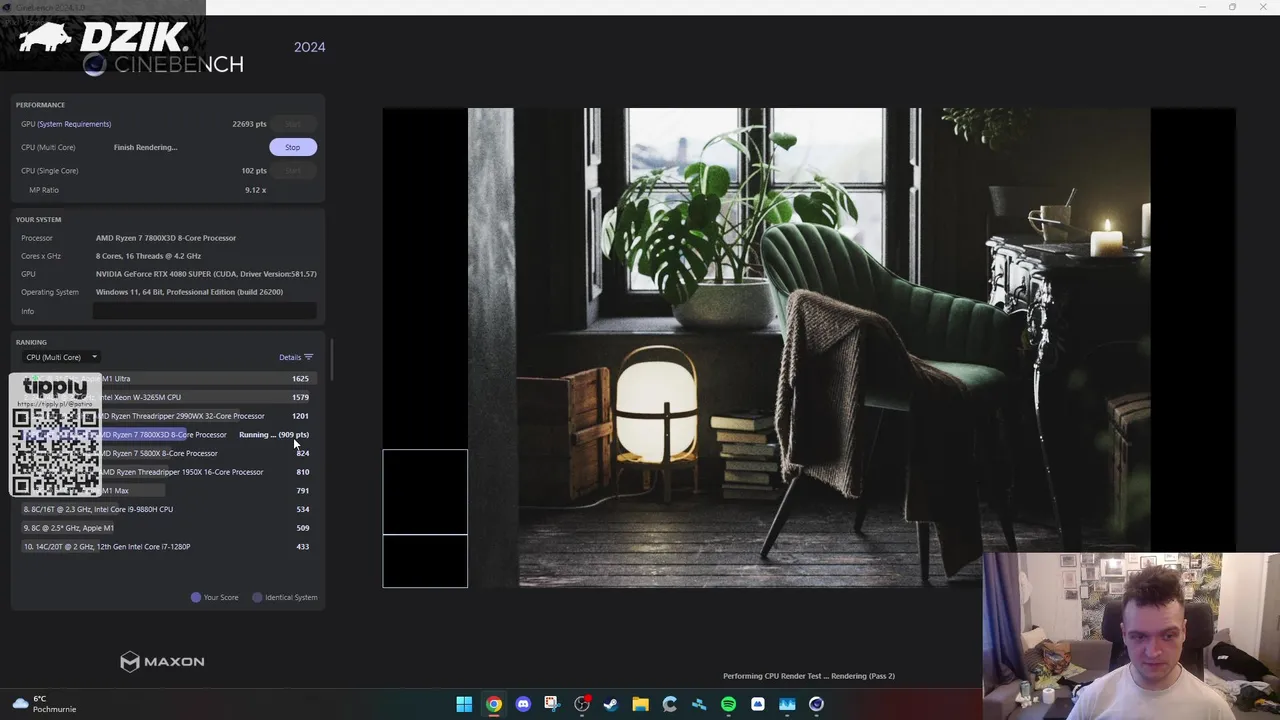1280x720 pixels.
Task: Click the Windows 11 operating system text
Action: (x=189, y=292)
